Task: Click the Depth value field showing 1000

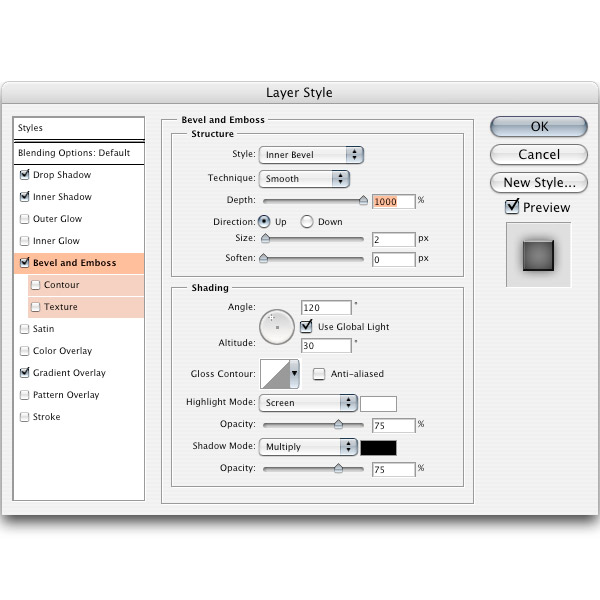Action: 394,202
